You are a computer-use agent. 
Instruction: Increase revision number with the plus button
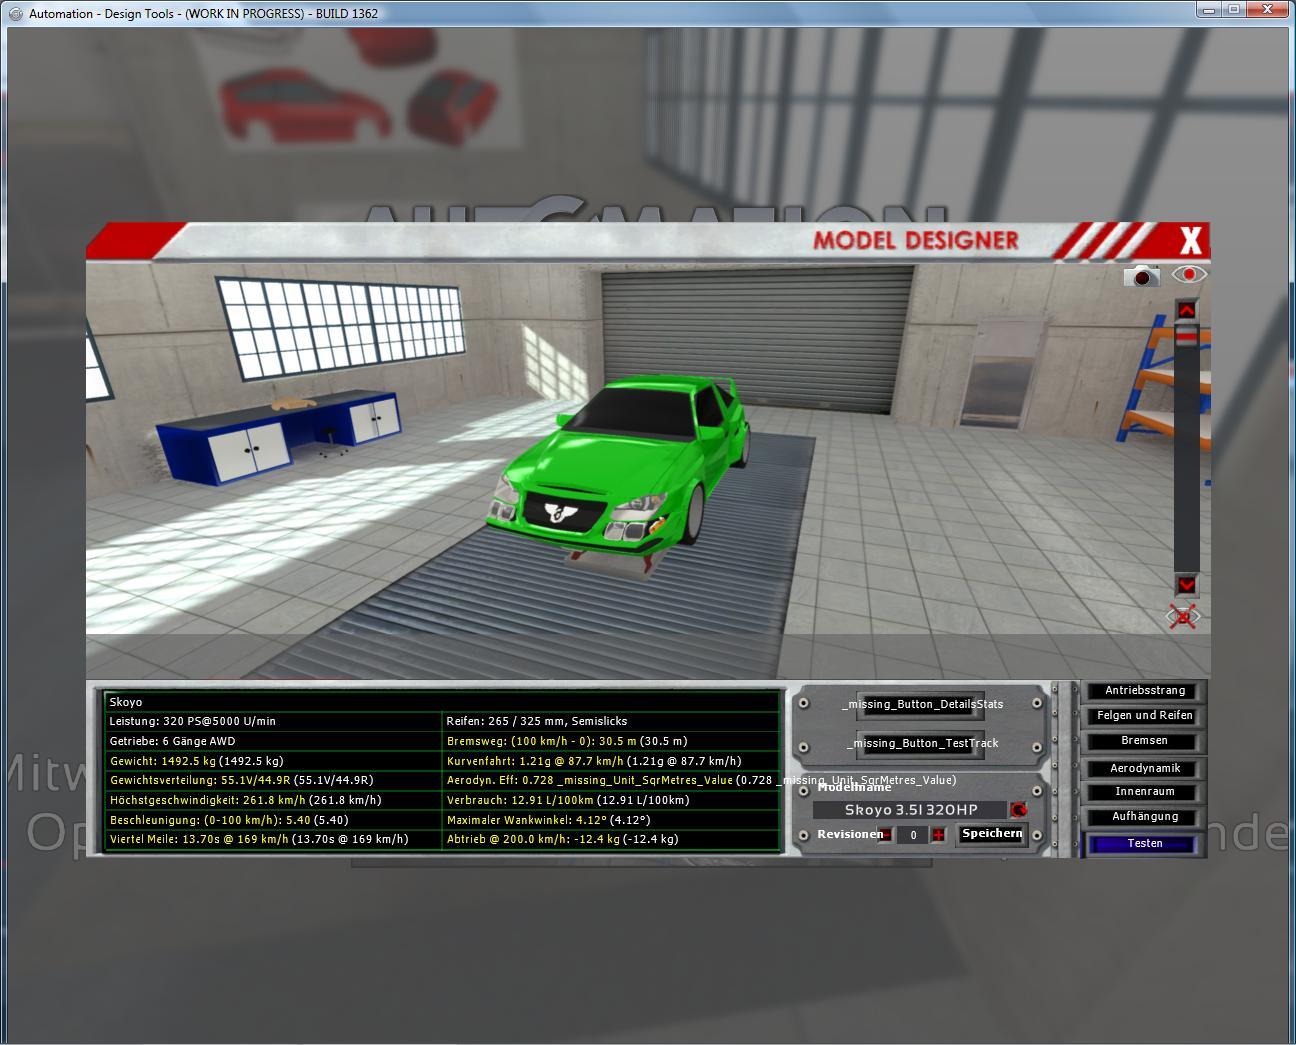[938, 835]
